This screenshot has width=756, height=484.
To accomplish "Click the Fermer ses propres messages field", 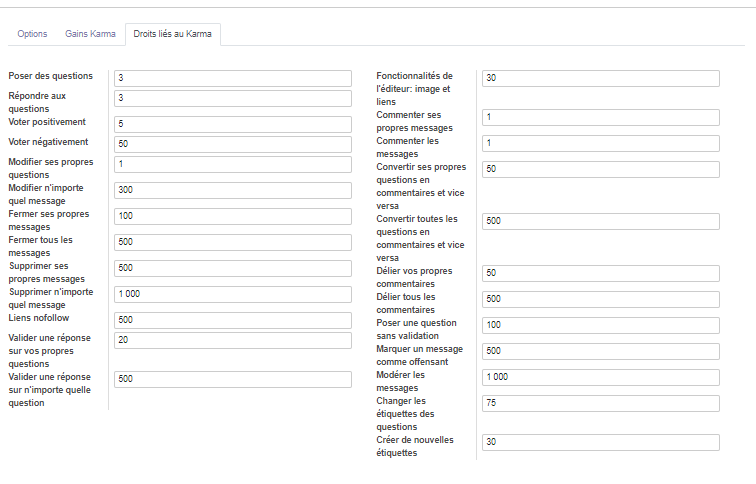I will coord(232,216).
